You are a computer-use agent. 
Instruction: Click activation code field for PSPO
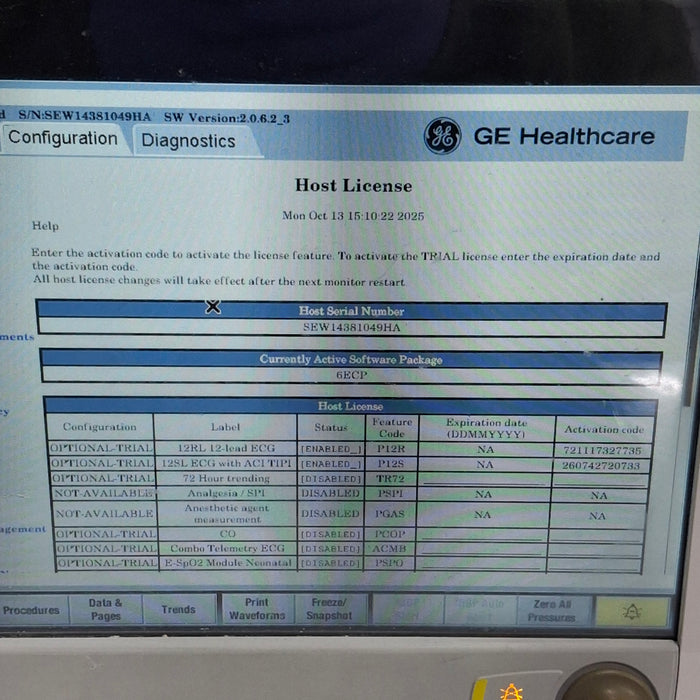click(x=594, y=565)
